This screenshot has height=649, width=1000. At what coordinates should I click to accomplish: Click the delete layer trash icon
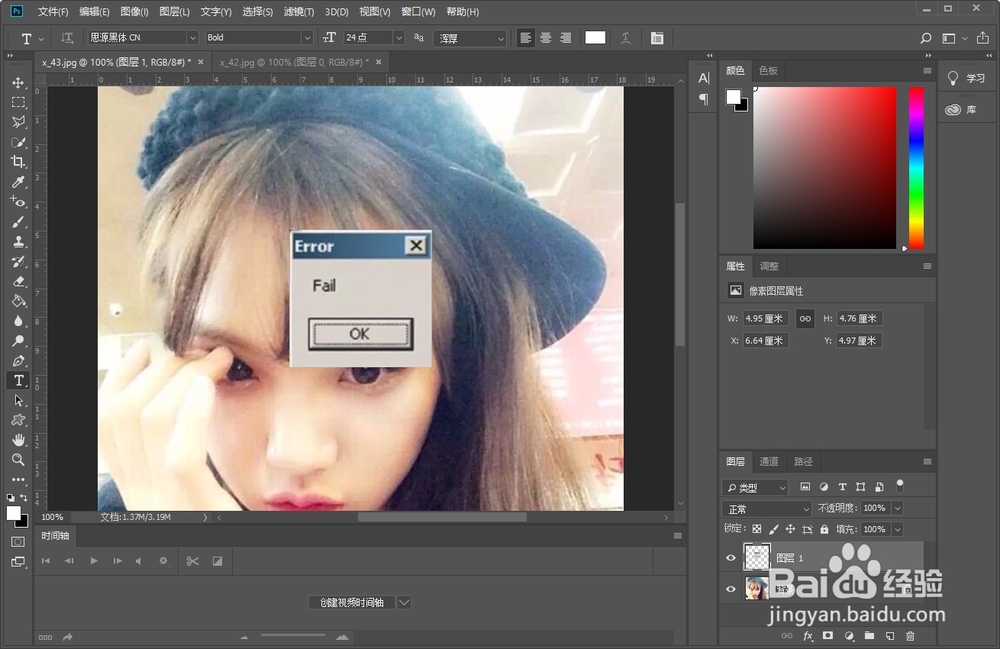pyautogui.click(x=910, y=636)
